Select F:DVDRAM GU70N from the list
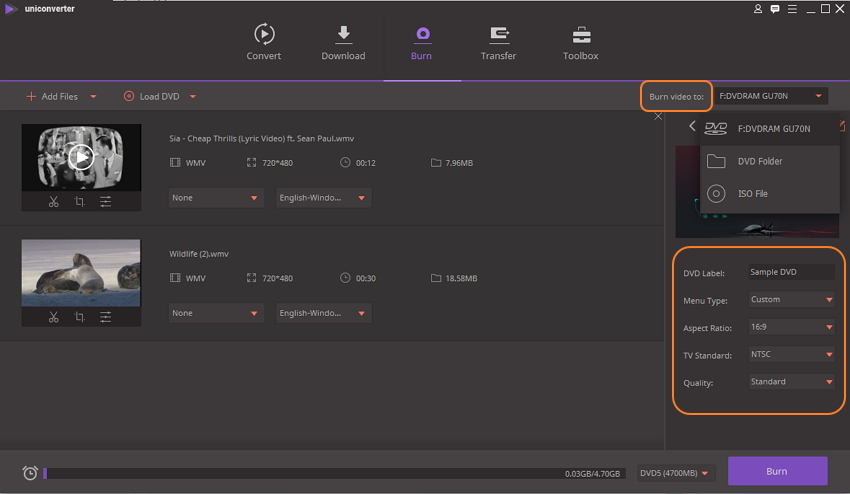 point(770,129)
